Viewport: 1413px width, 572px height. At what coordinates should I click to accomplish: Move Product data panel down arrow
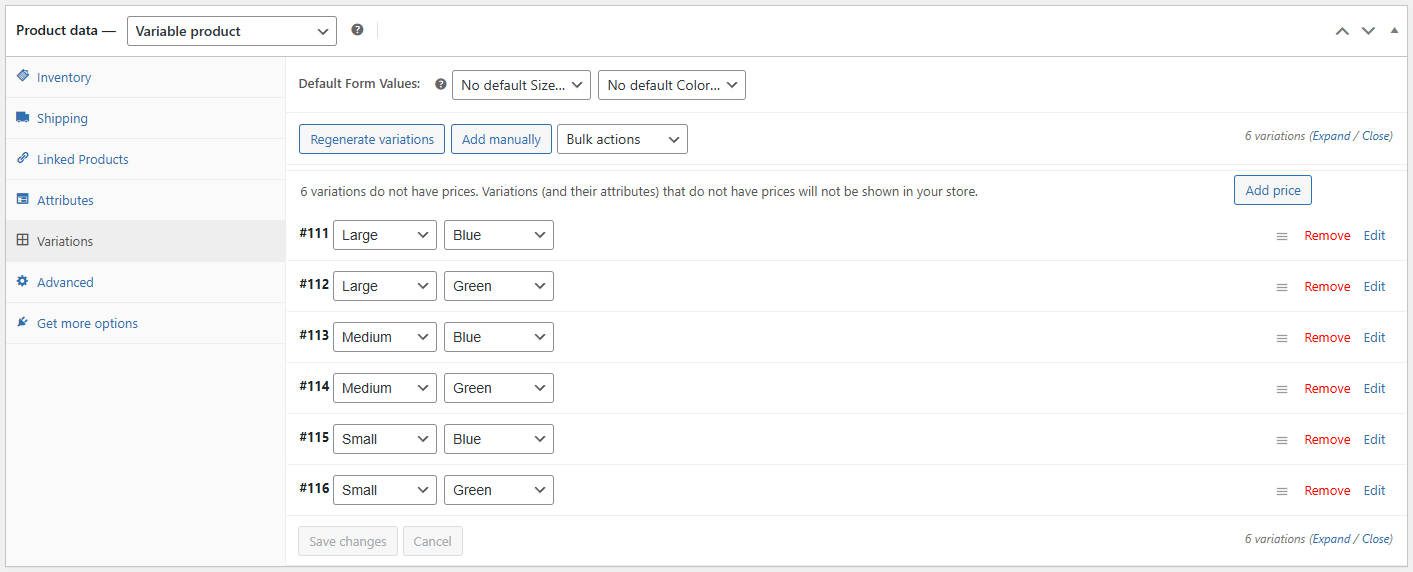pyautogui.click(x=1368, y=31)
